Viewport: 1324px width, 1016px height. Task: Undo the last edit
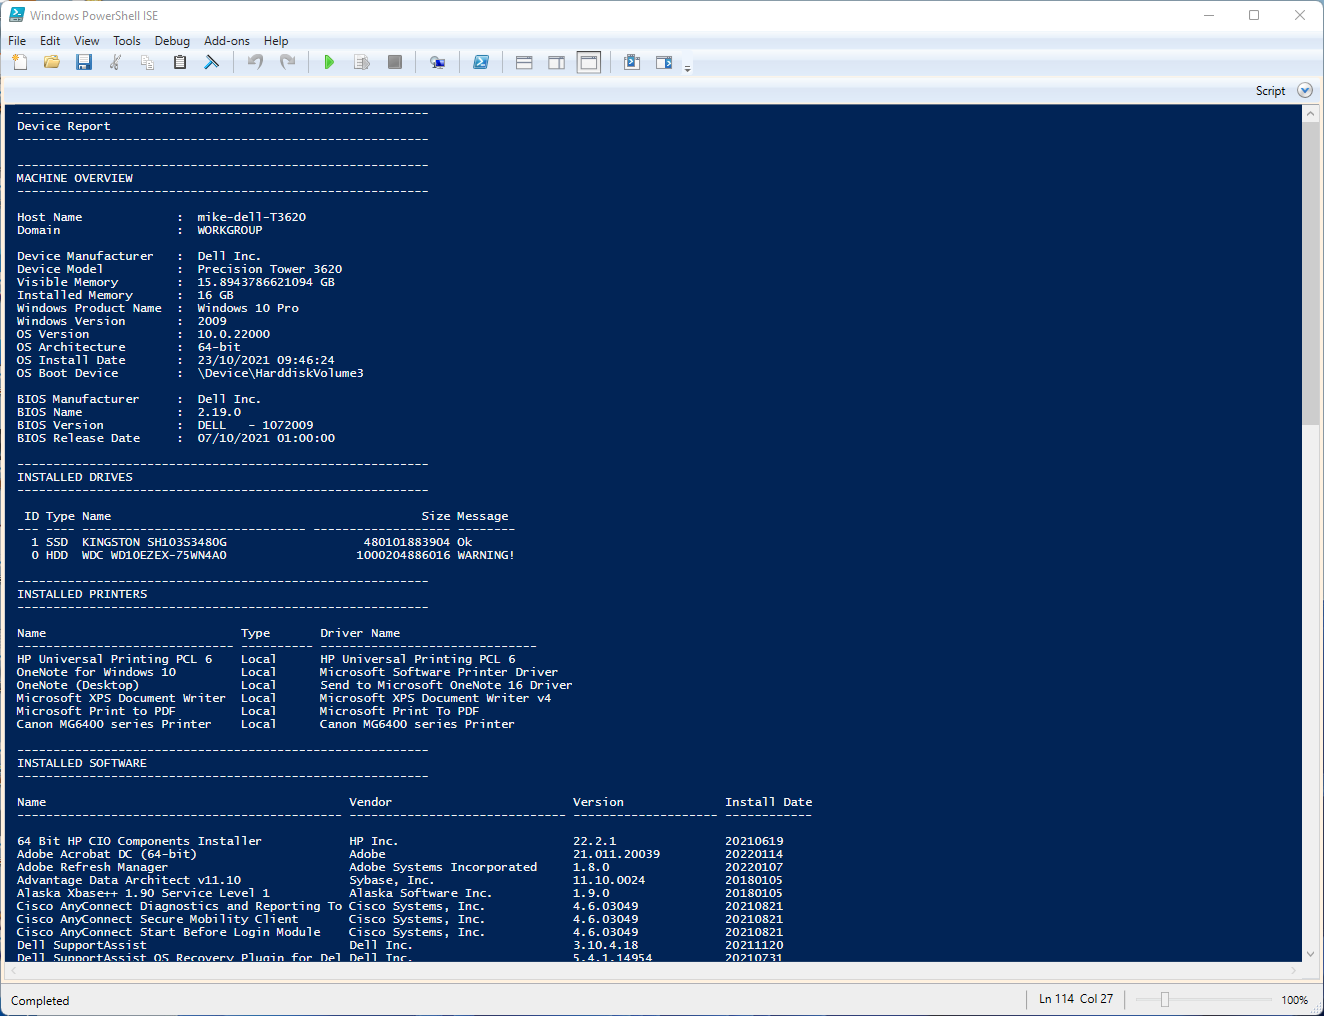[254, 62]
